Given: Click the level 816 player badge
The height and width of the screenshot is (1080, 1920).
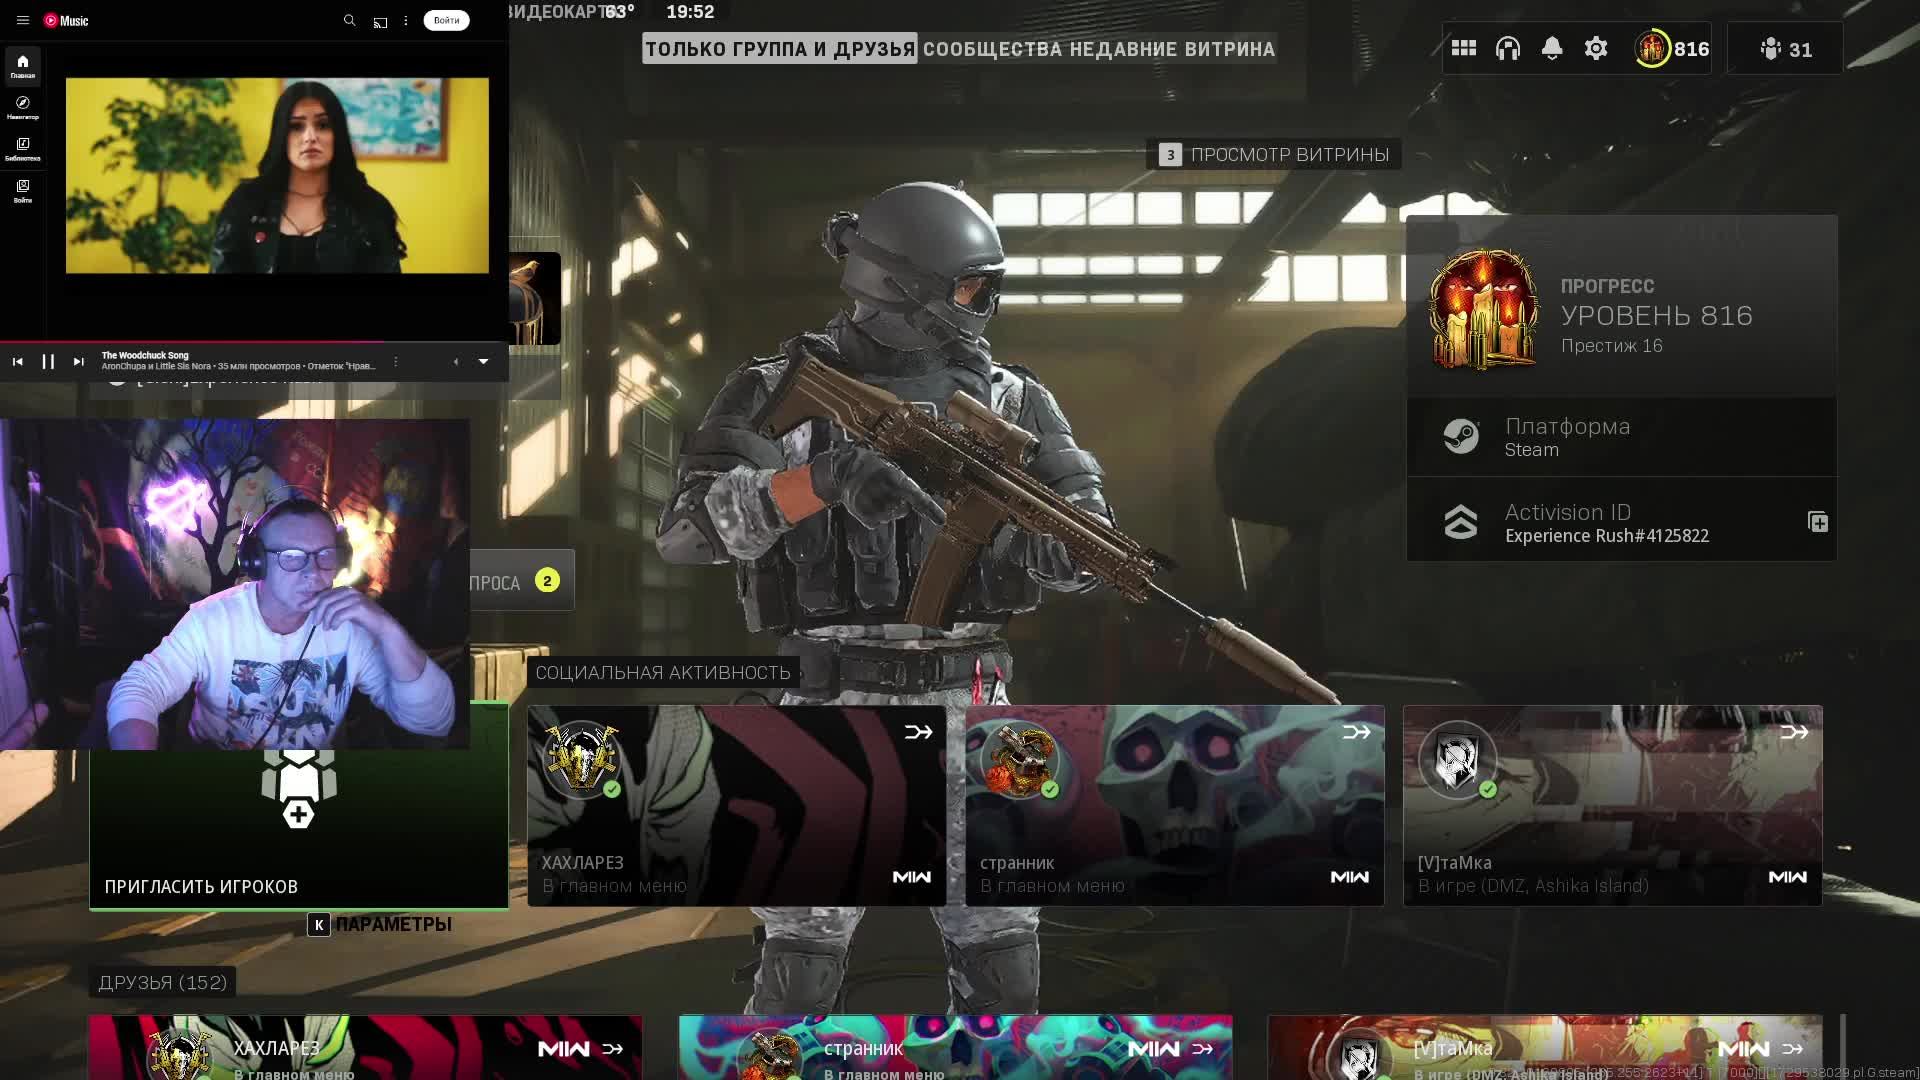Looking at the screenshot, I should [1672, 48].
